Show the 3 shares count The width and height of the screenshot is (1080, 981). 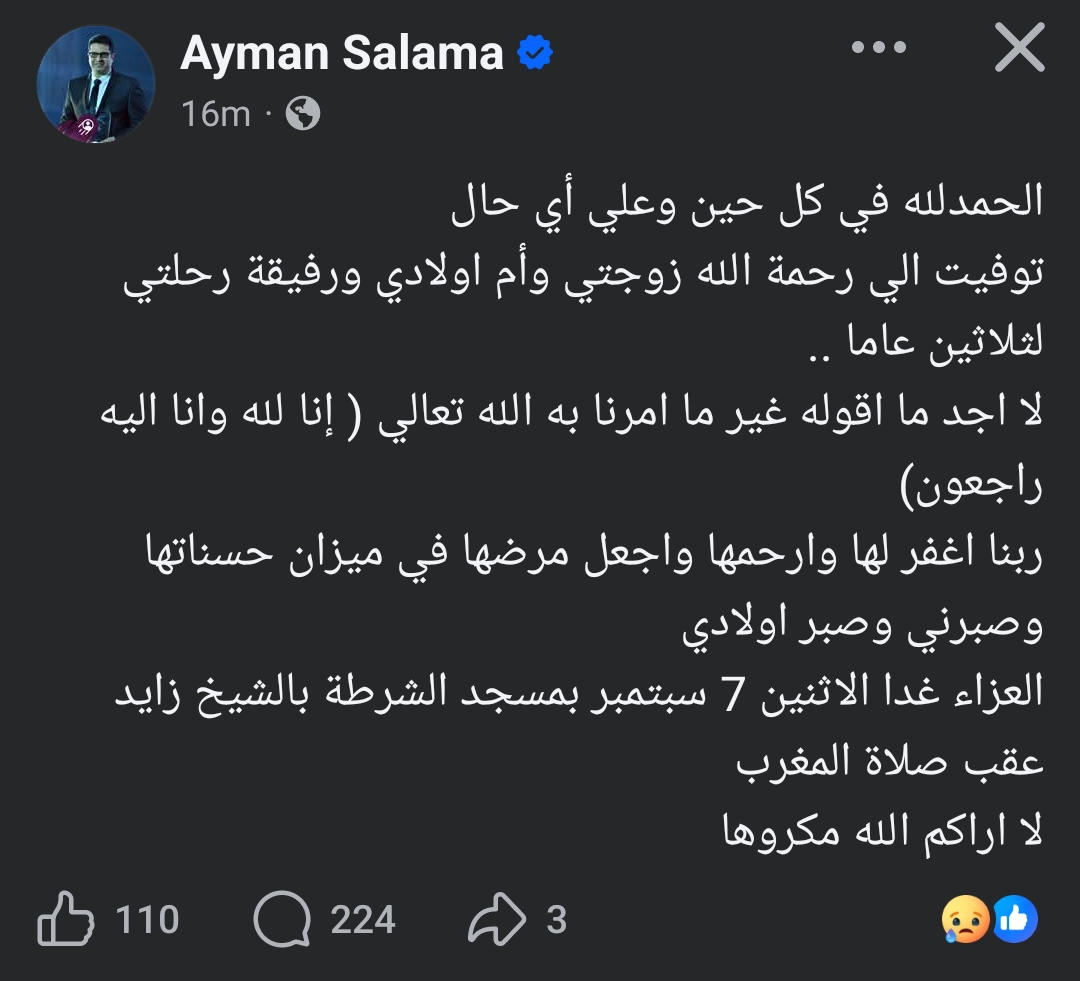coord(557,919)
